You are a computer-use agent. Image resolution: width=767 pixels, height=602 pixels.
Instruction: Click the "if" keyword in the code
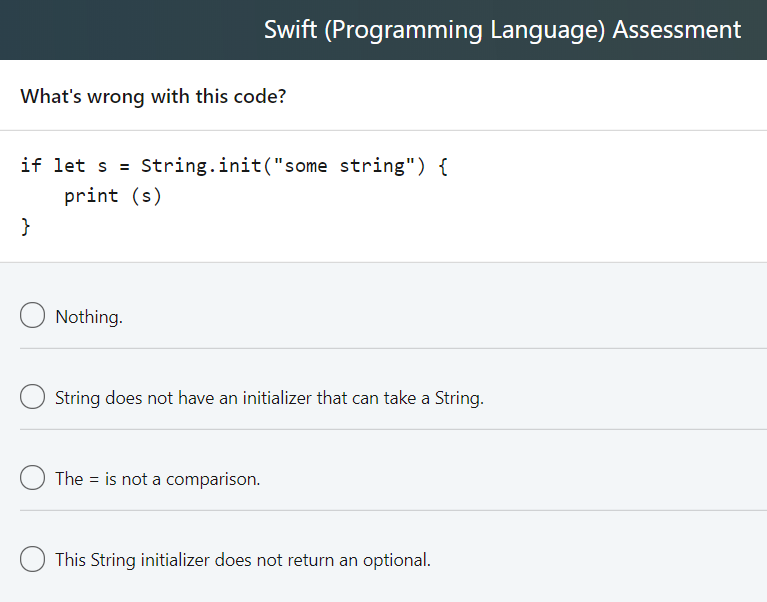click(31, 166)
